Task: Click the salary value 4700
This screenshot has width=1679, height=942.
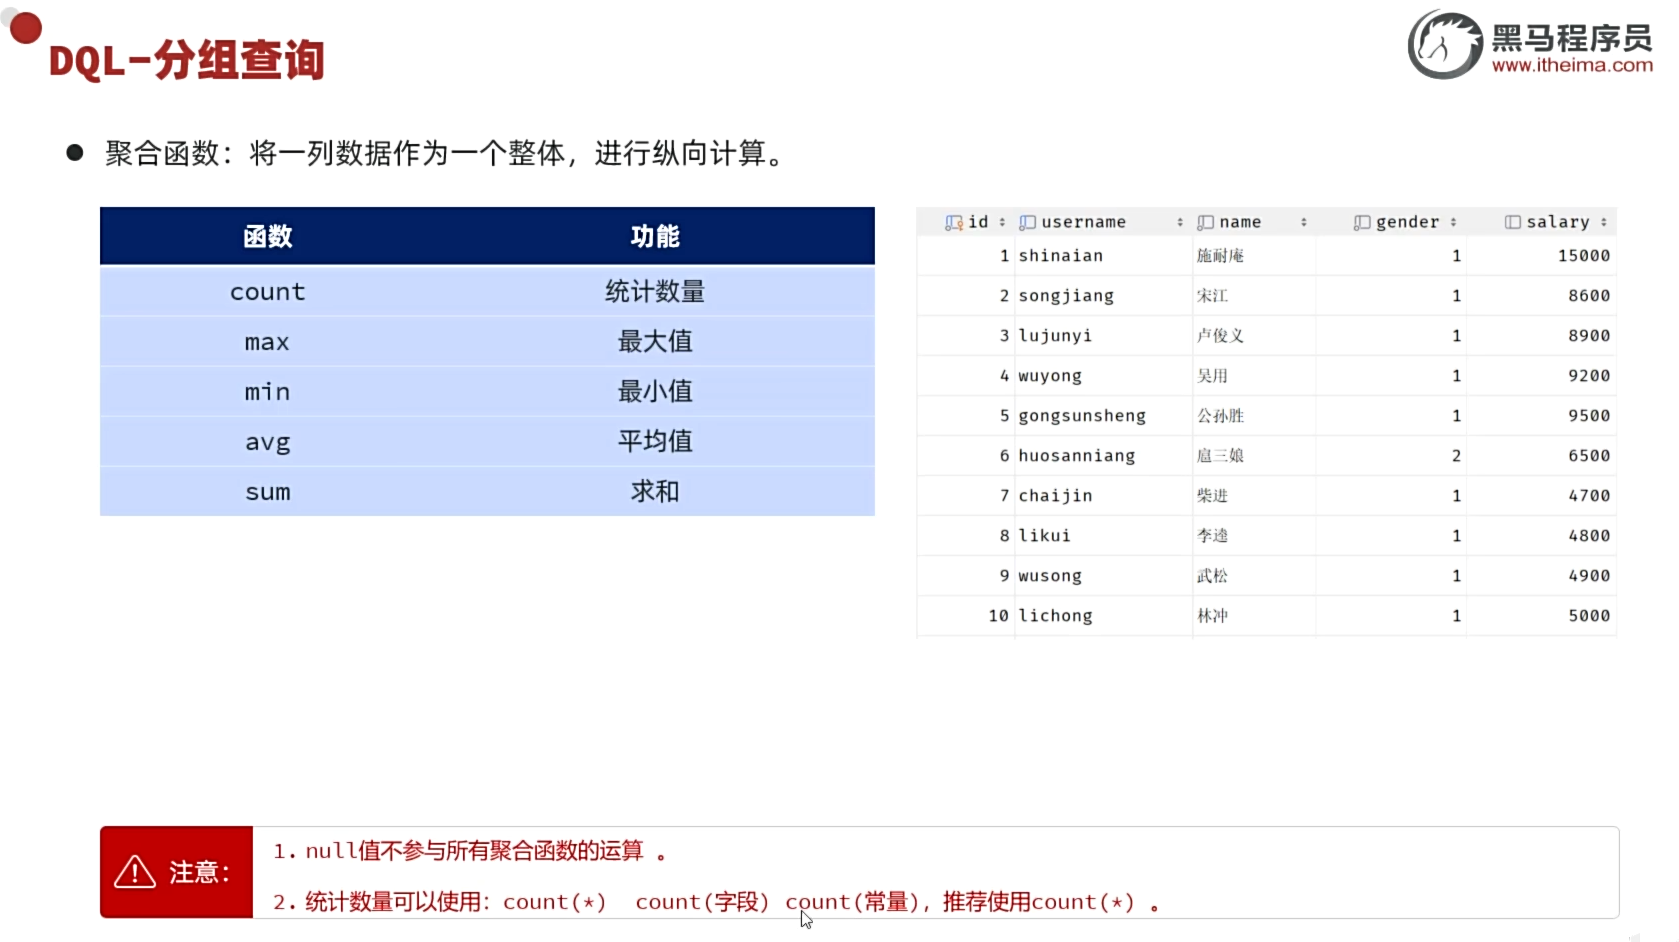Action: coord(1589,496)
